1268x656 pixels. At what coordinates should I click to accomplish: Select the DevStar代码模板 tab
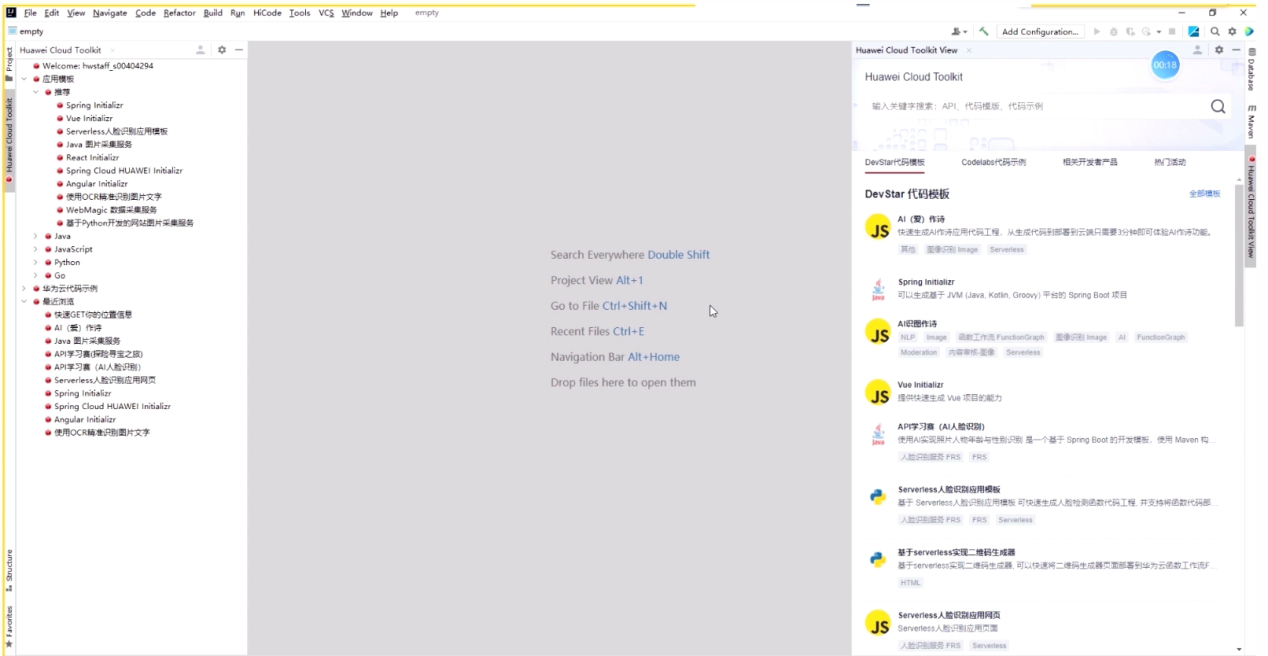point(895,162)
